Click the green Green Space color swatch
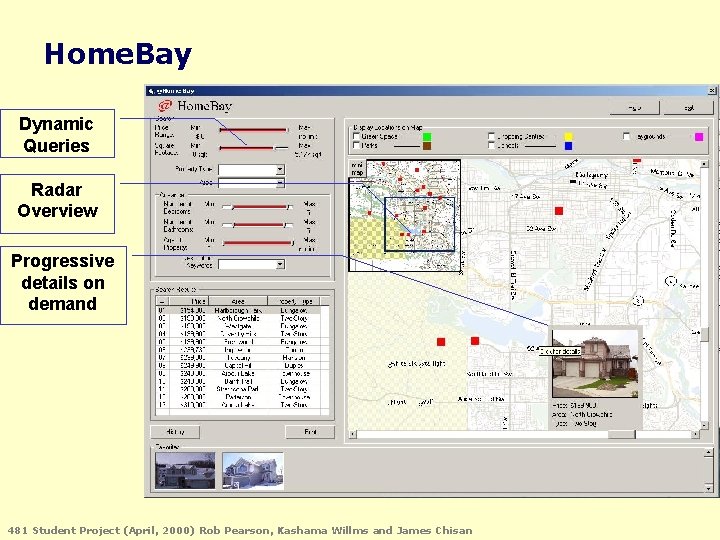This screenshot has width=720, height=540. pos(427,136)
